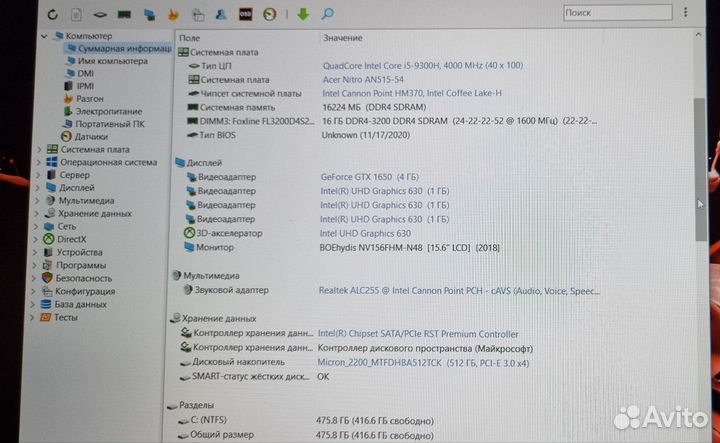Click the CPU chip toolbar icon
720x443 pixels.
pos(100,15)
